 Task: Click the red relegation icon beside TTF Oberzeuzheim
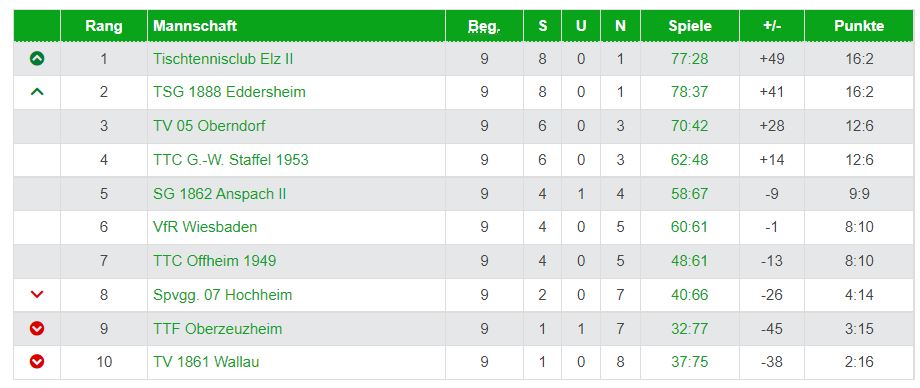37,329
